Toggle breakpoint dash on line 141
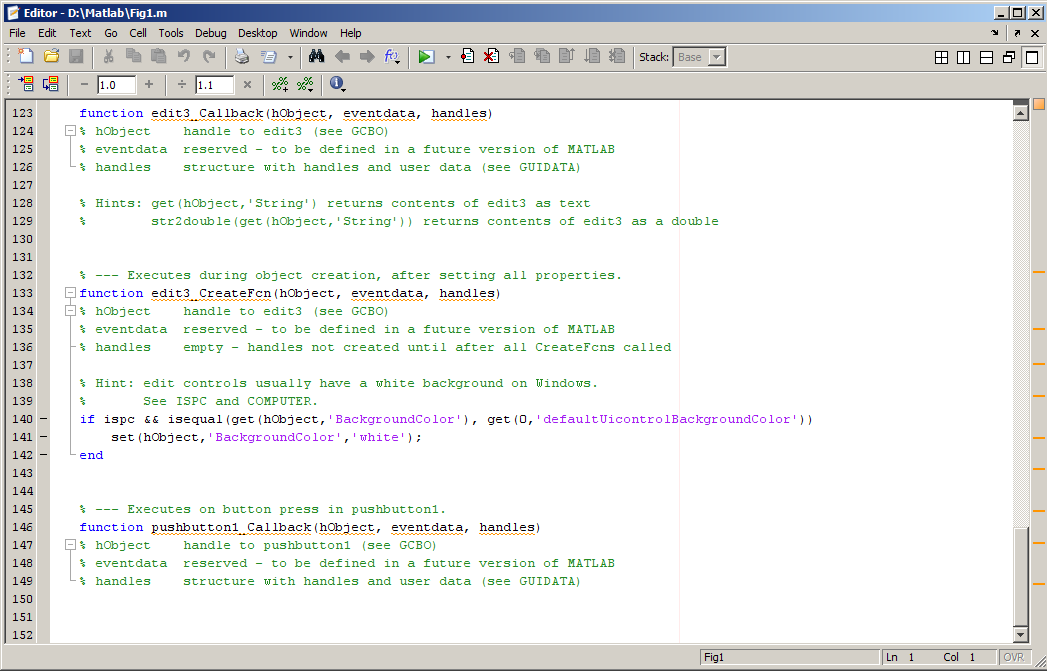 click(43, 437)
